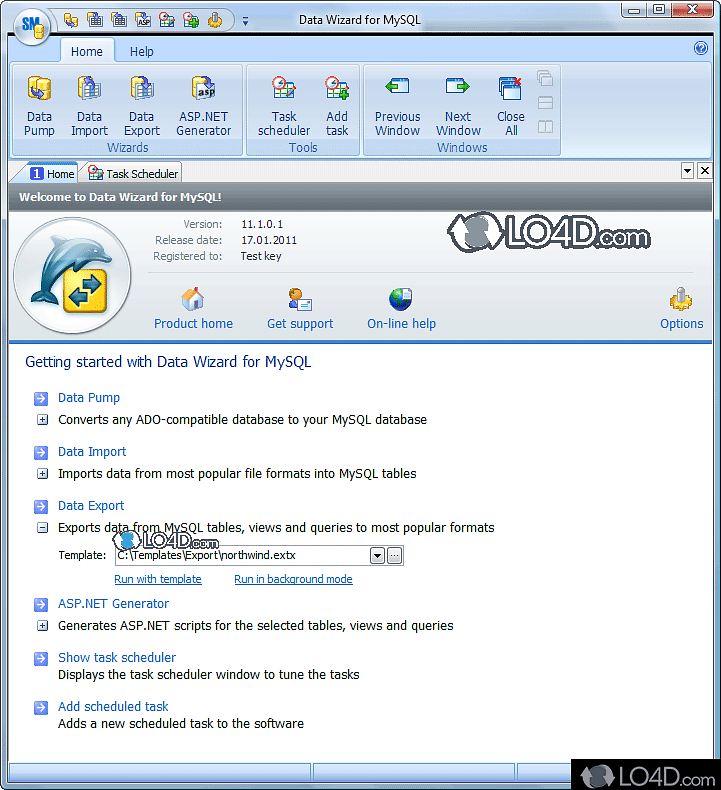This screenshot has height=790, width=721.
Task: Start the ASP.NET Generator wizard in ribbon
Action: (x=204, y=106)
